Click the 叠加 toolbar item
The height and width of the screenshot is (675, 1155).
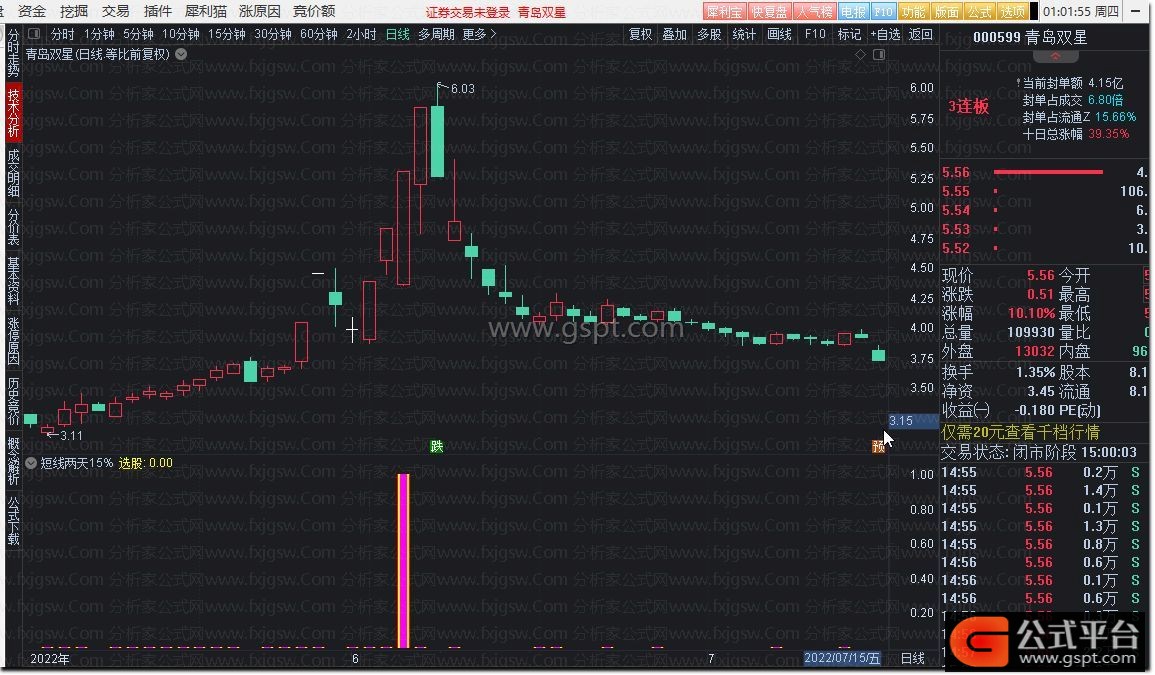(674, 34)
